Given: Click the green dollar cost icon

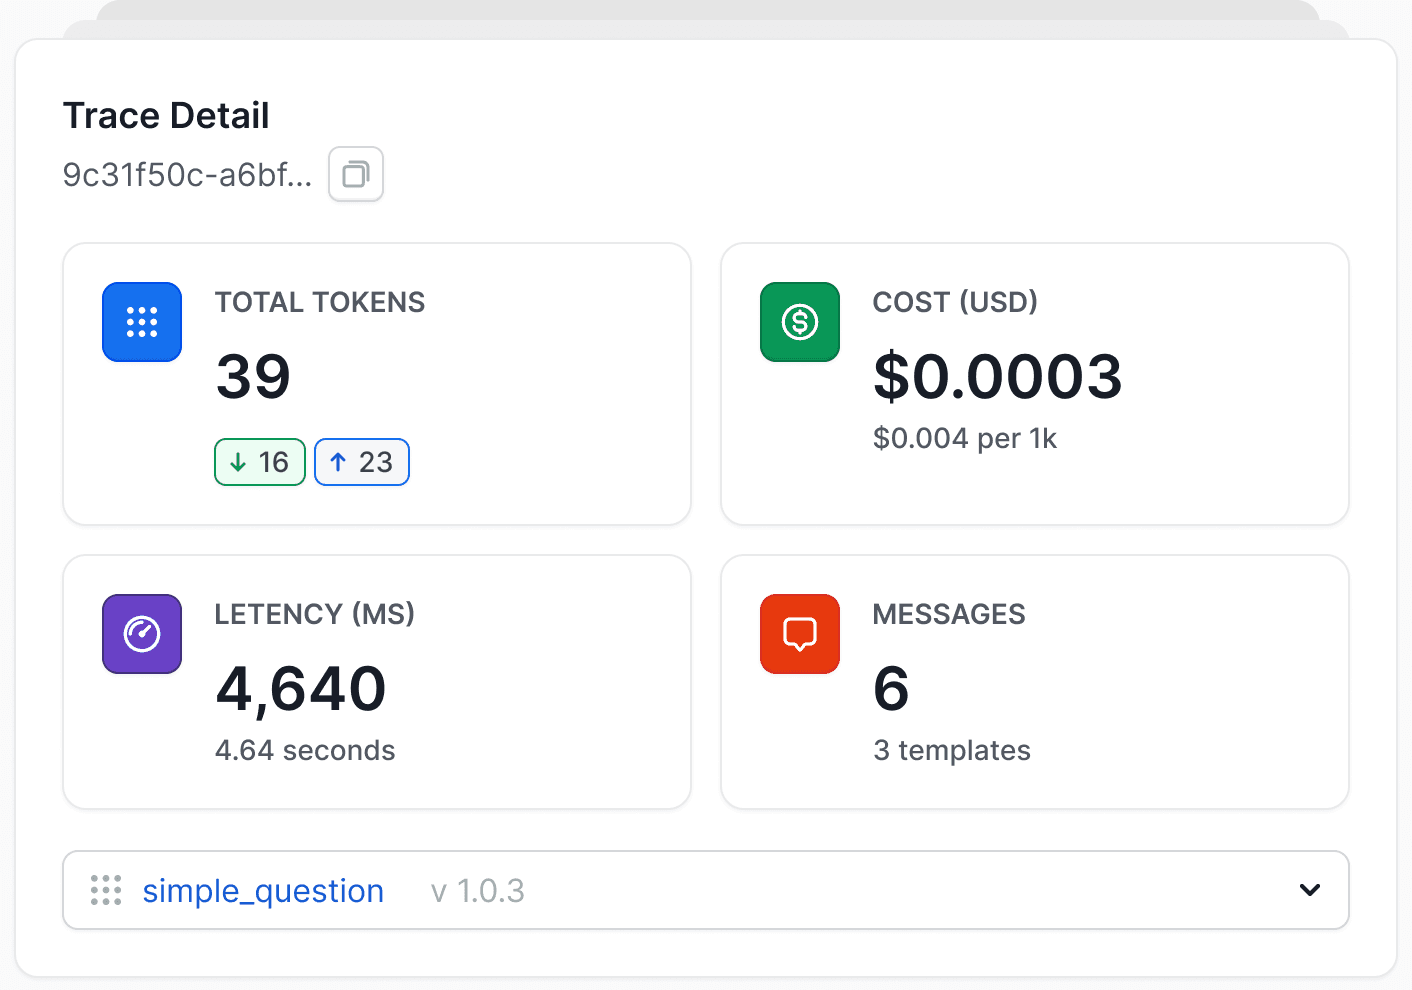Looking at the screenshot, I should [x=800, y=322].
